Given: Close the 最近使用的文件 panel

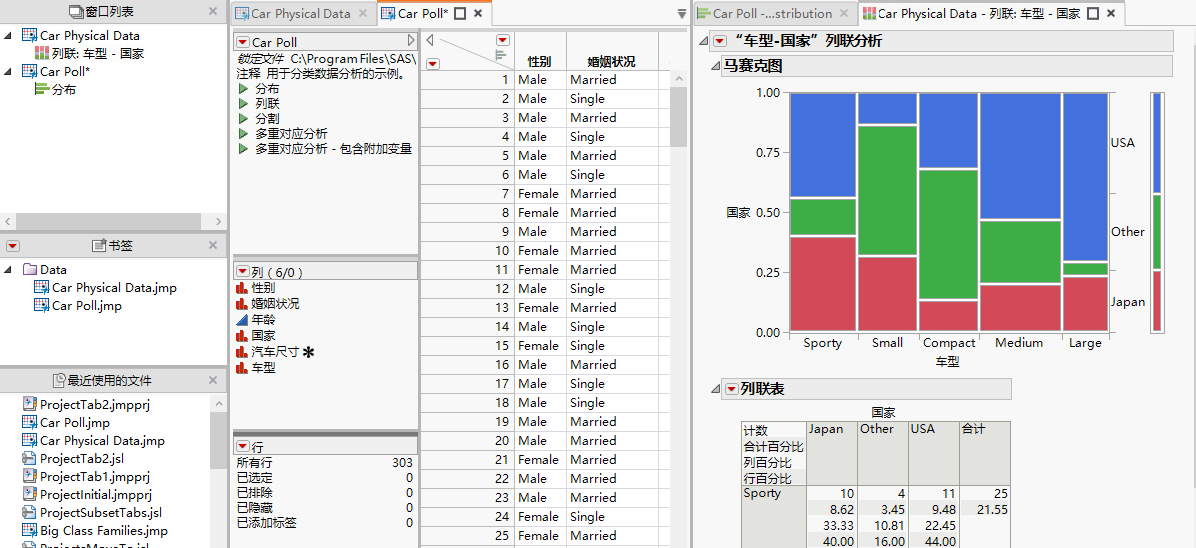Looking at the screenshot, I should (x=213, y=379).
